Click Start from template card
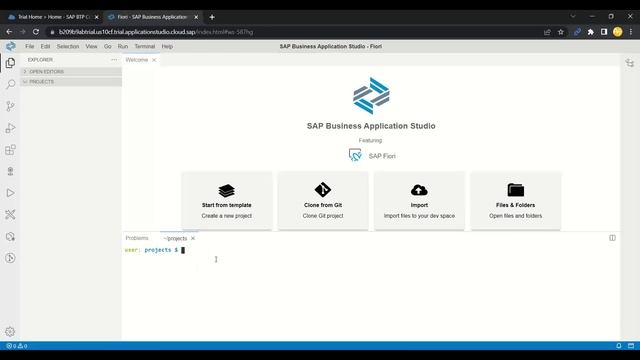Screen dimensions: 640x360 pyautogui.click(x=227, y=201)
